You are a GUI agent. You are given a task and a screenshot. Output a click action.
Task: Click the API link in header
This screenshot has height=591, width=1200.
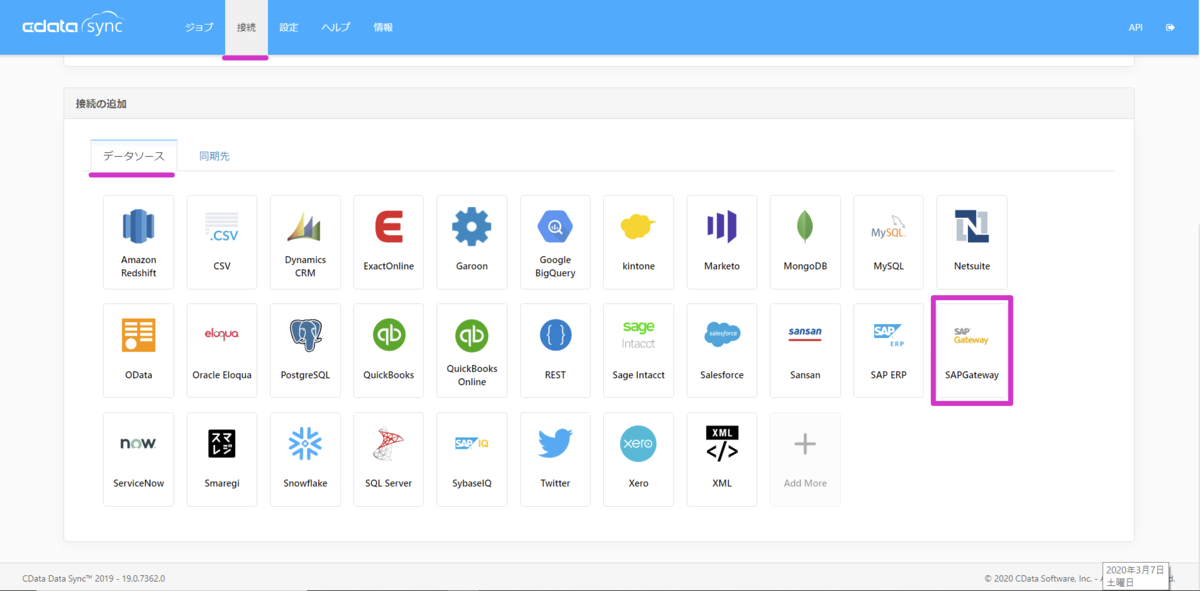coord(1135,28)
